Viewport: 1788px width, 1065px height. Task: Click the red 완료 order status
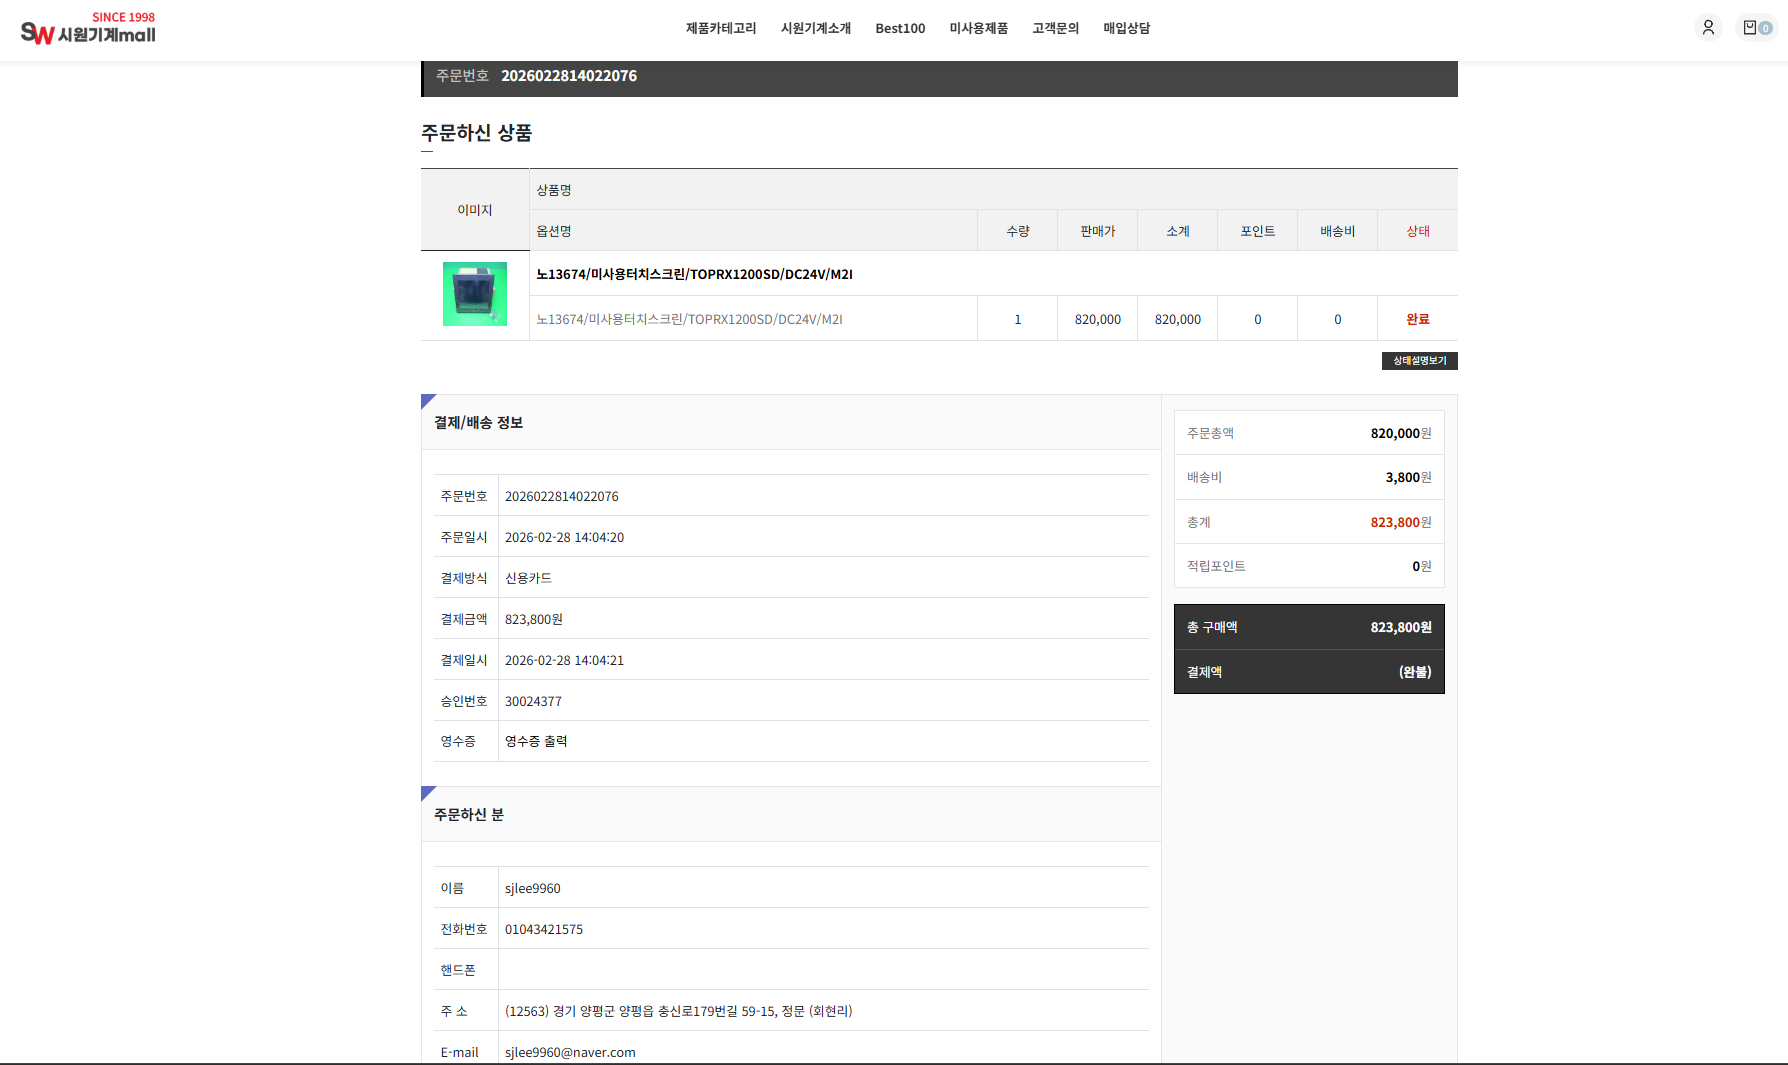coord(1417,319)
